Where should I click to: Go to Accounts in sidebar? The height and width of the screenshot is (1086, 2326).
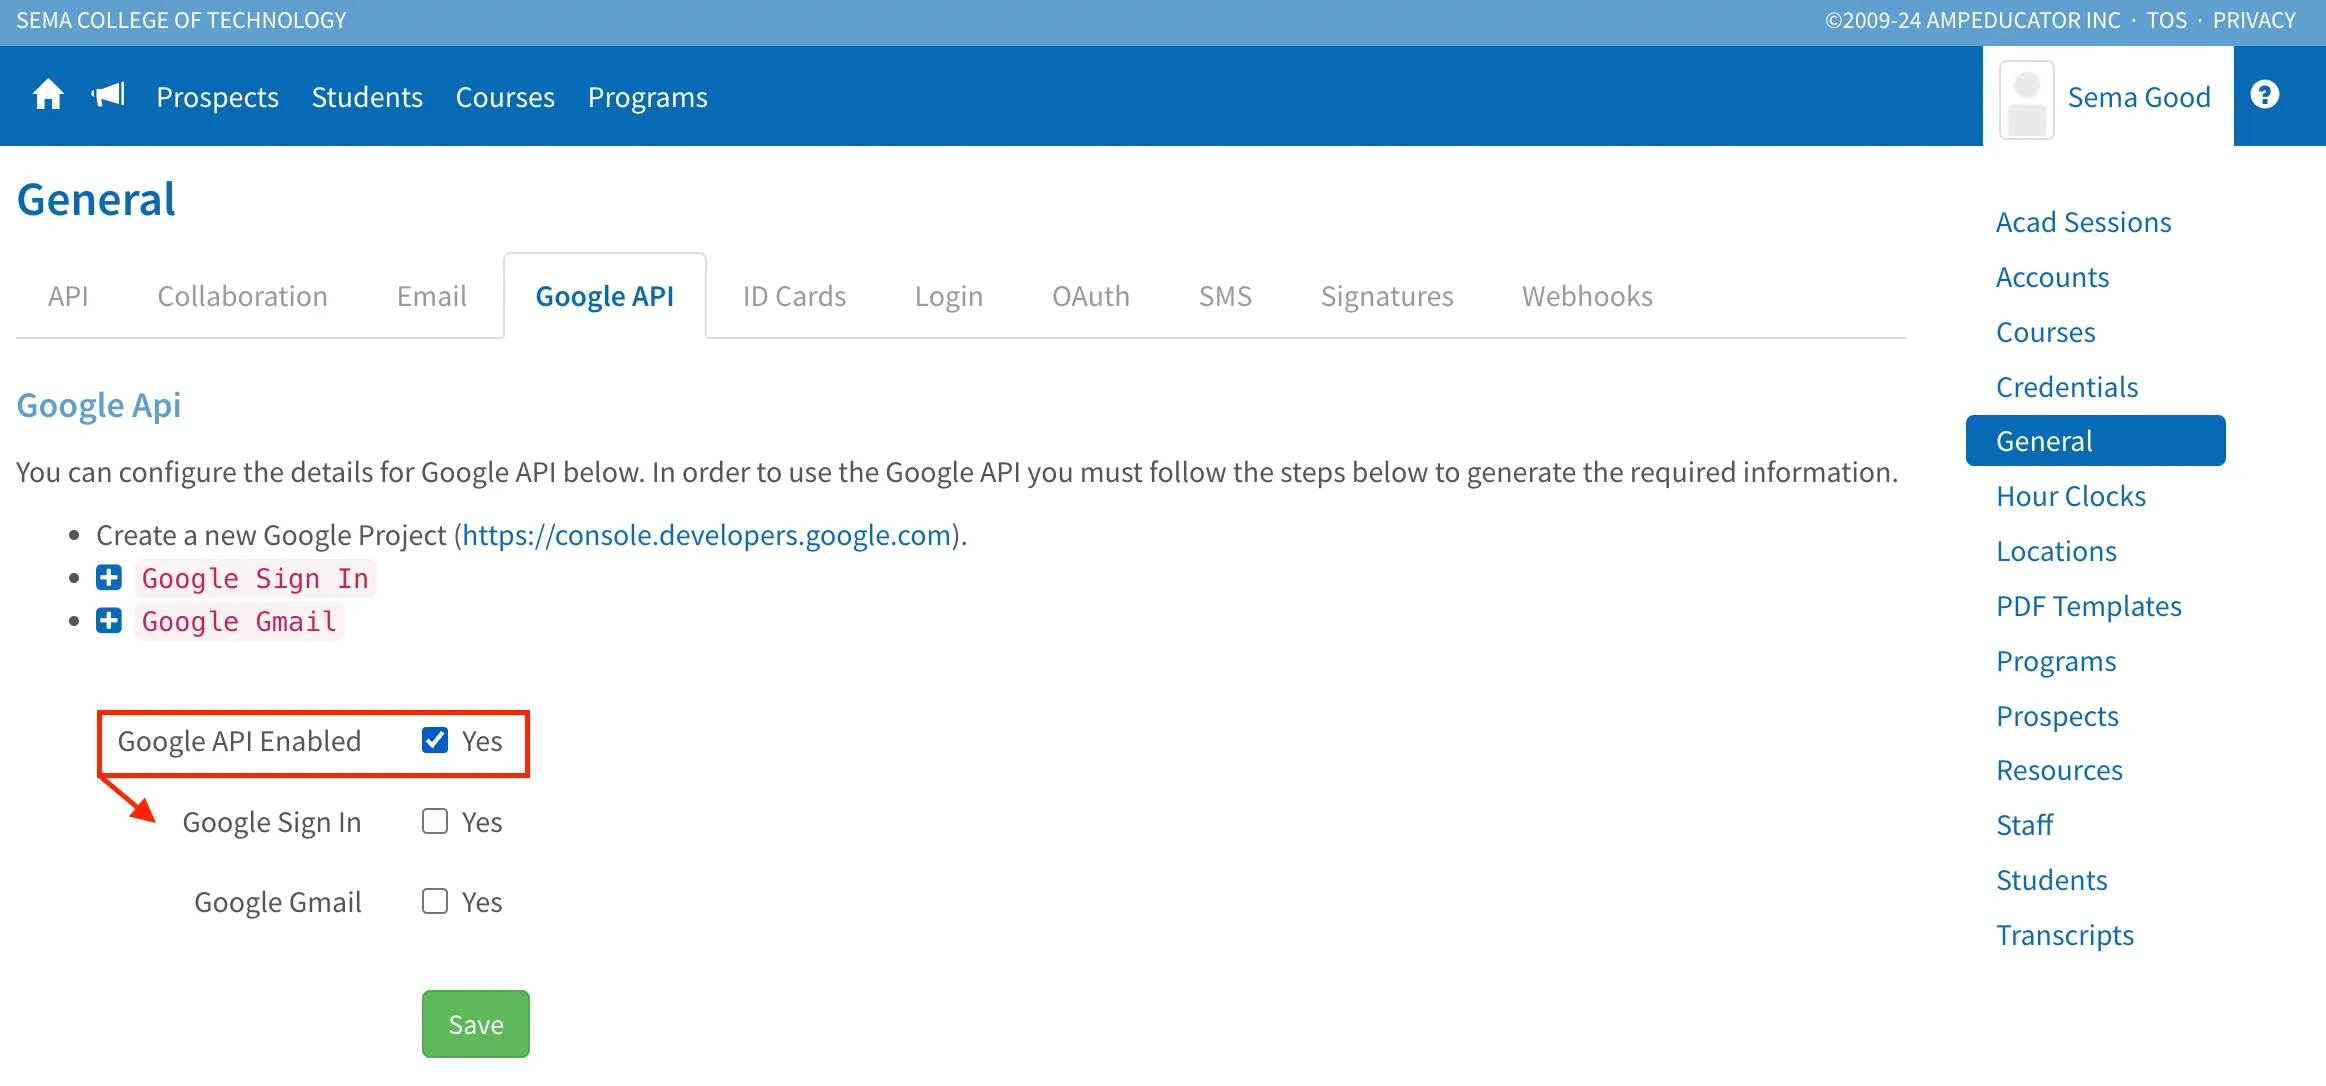[2052, 277]
